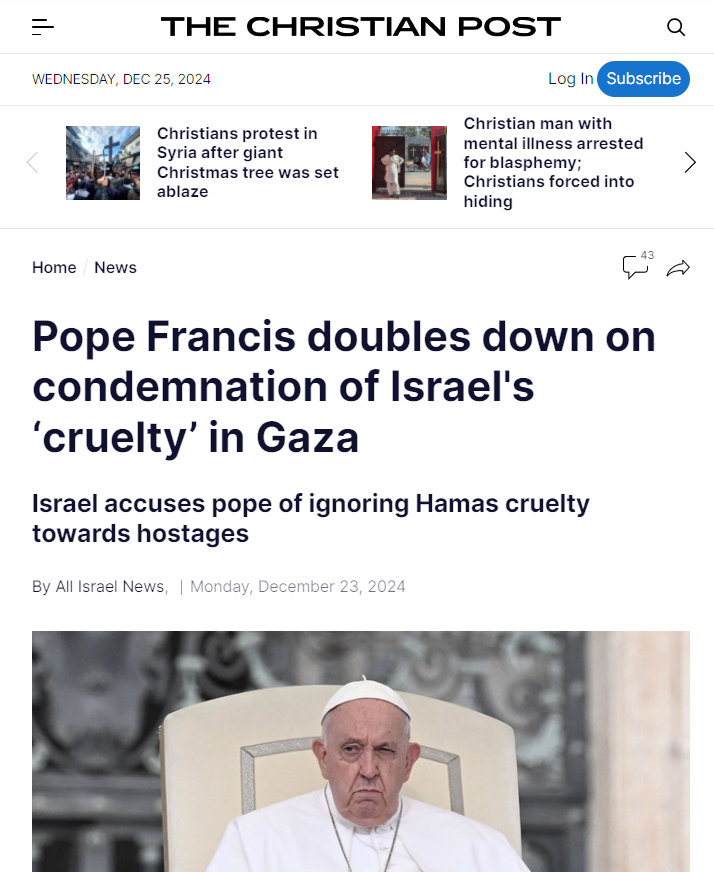Click the search magnifier icon

point(676,27)
